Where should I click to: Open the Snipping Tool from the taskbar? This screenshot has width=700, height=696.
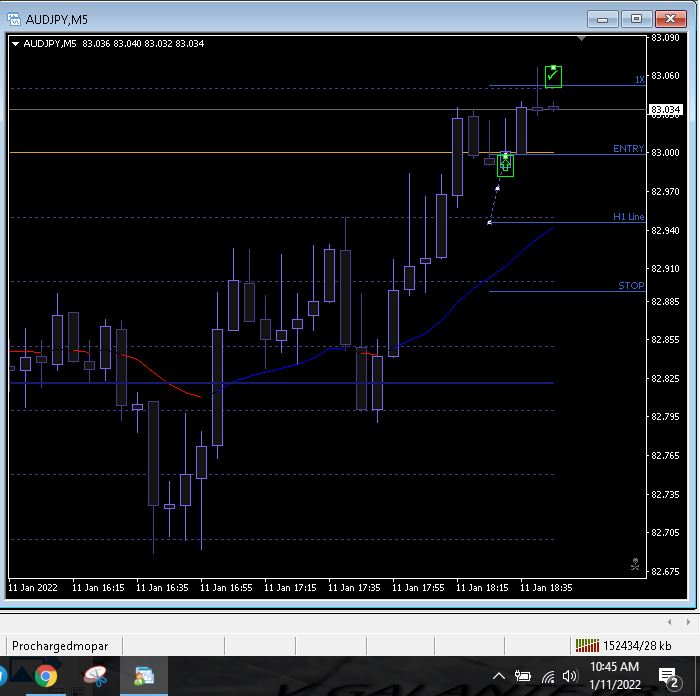95,676
